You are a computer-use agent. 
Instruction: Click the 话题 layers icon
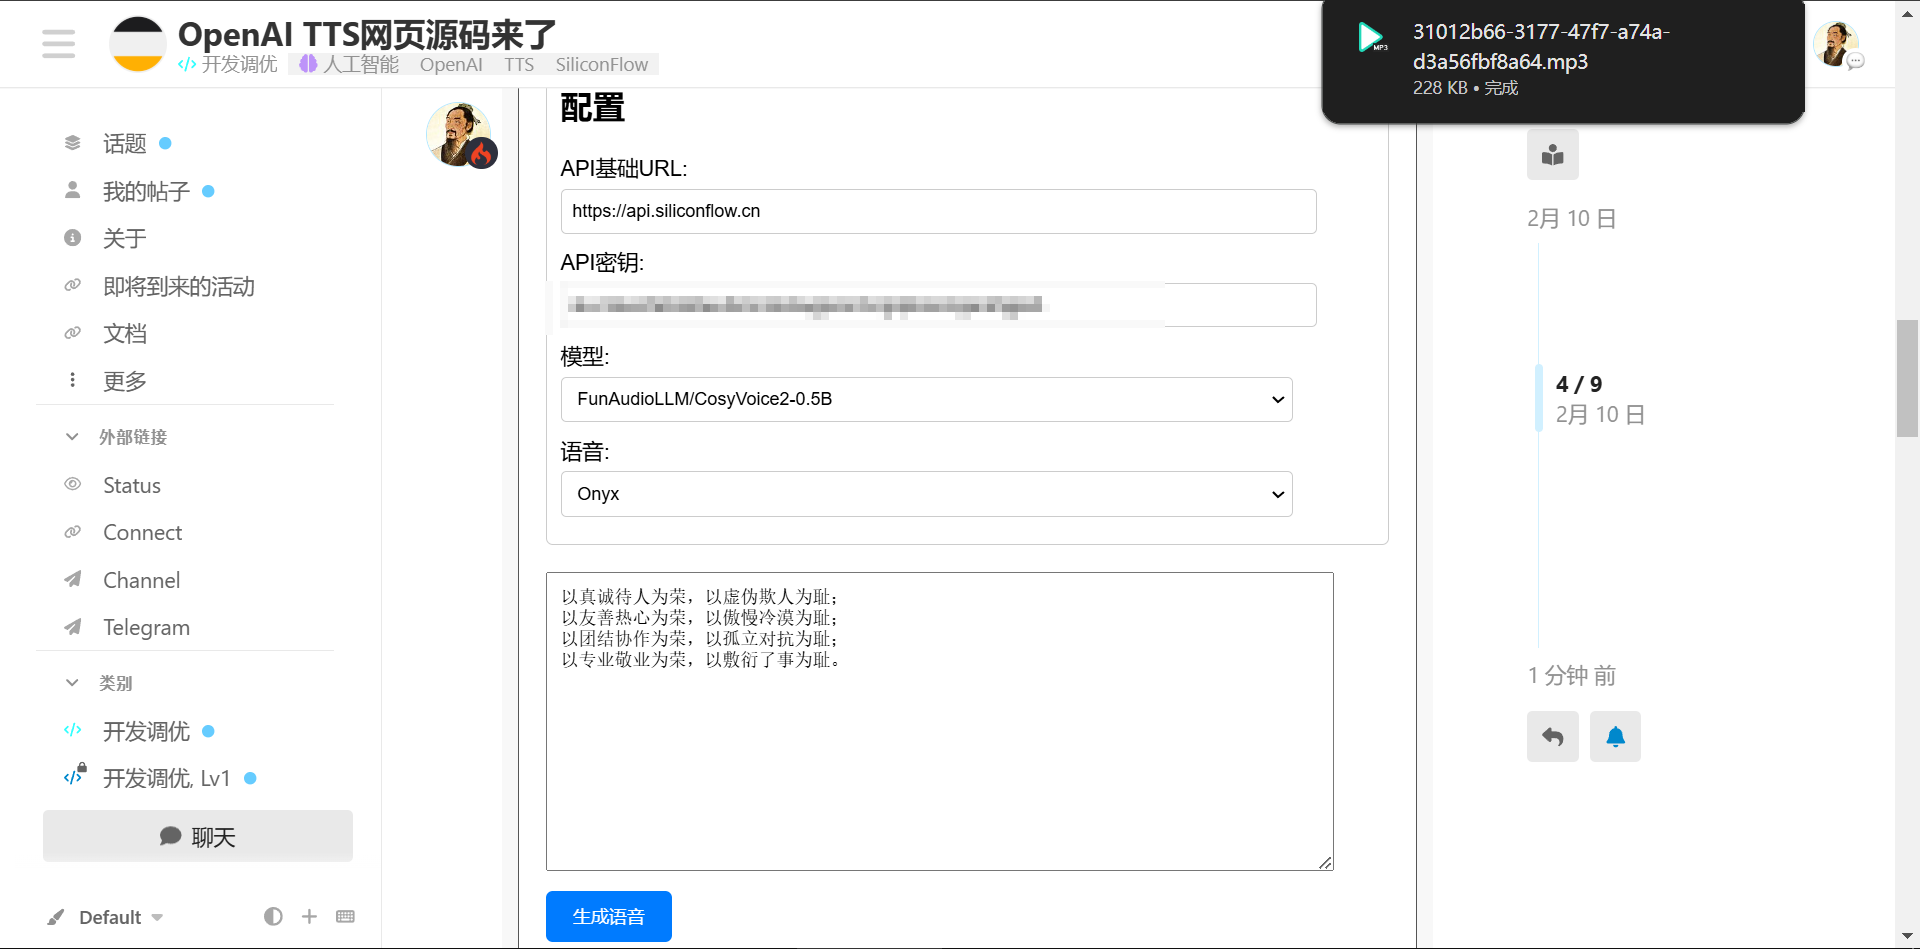pos(72,143)
